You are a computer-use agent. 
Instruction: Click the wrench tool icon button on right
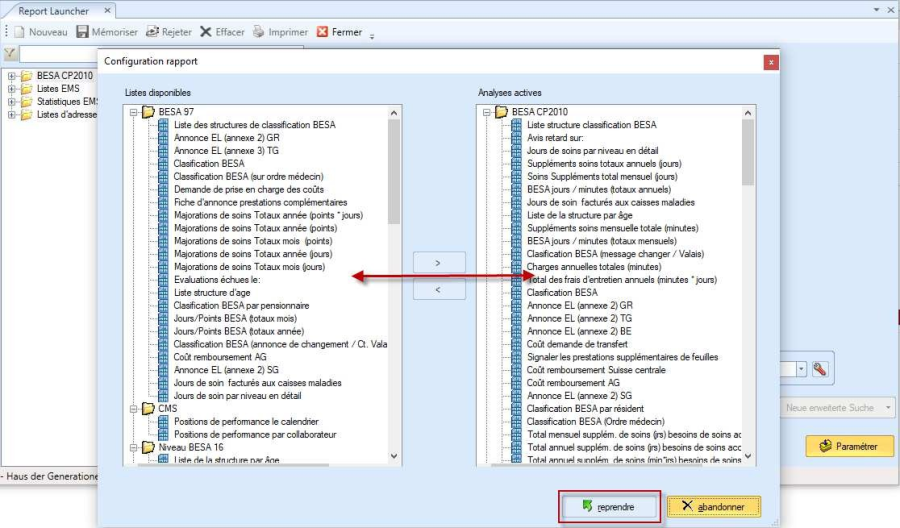820,369
